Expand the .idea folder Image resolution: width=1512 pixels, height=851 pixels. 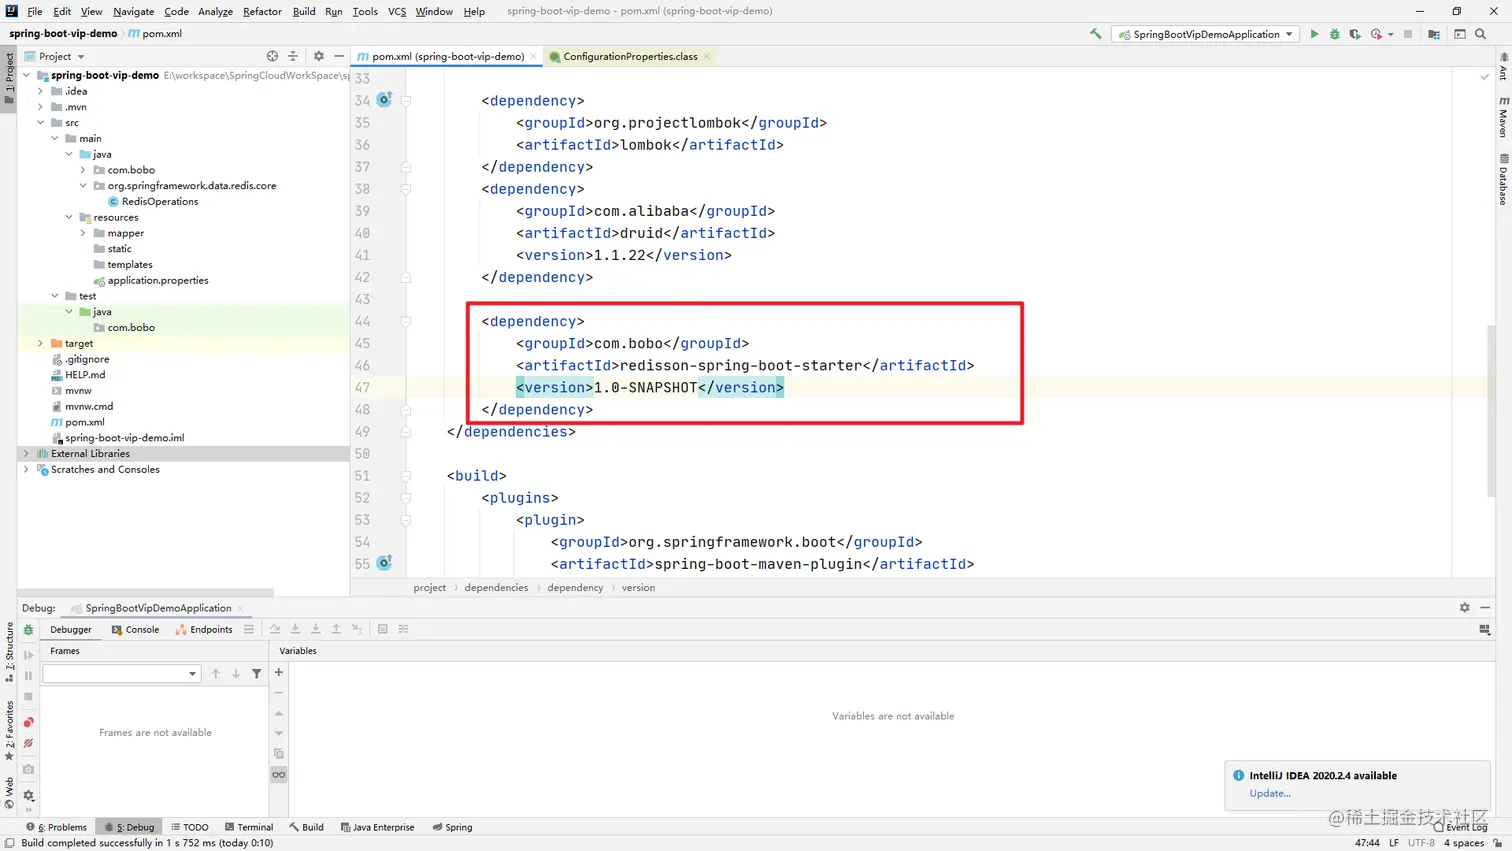tap(41, 91)
